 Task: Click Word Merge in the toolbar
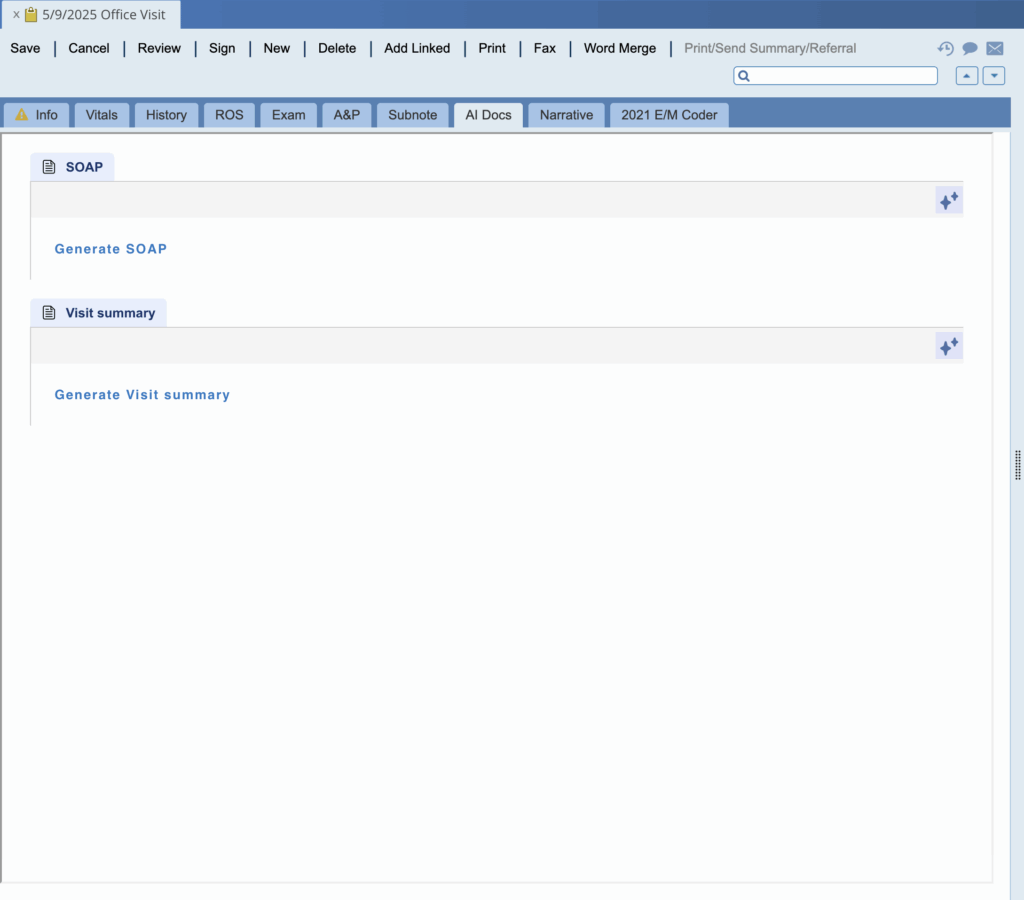[x=620, y=48]
